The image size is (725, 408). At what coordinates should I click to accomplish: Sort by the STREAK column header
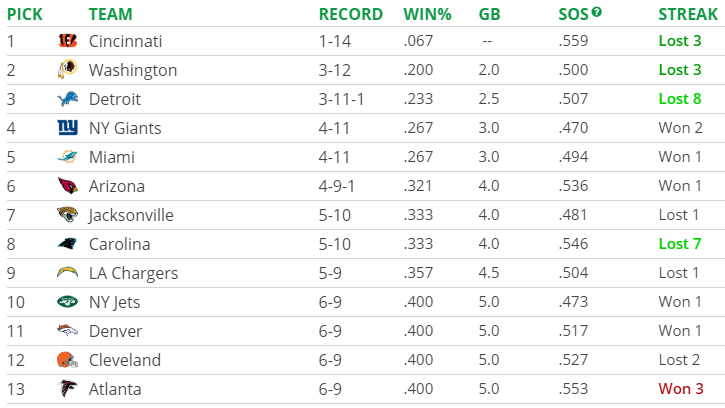pyautogui.click(x=688, y=14)
